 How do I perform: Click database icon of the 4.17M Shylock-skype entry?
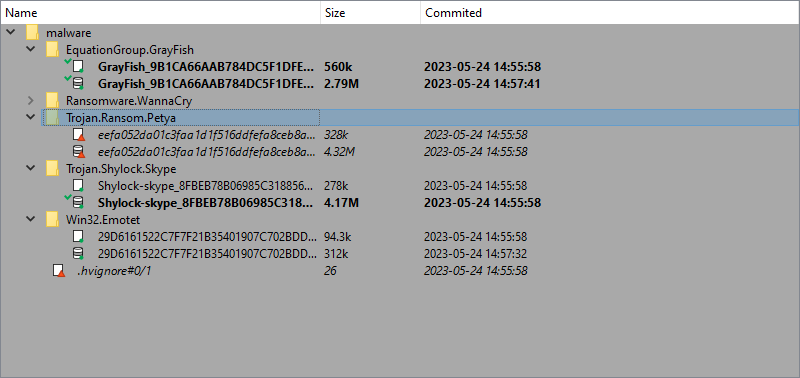point(78,203)
